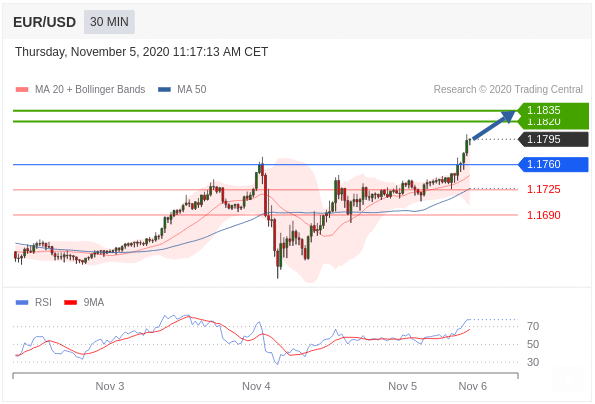Click the 1.1690 red support label
The height and width of the screenshot is (404, 595).
(x=543, y=215)
